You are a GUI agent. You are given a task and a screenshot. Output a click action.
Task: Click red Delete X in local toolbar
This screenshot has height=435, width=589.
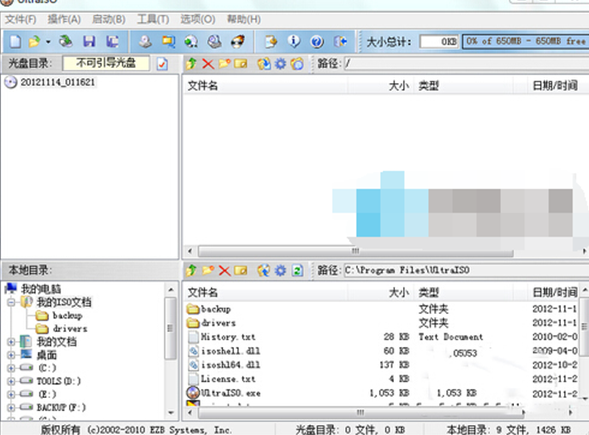coord(224,270)
